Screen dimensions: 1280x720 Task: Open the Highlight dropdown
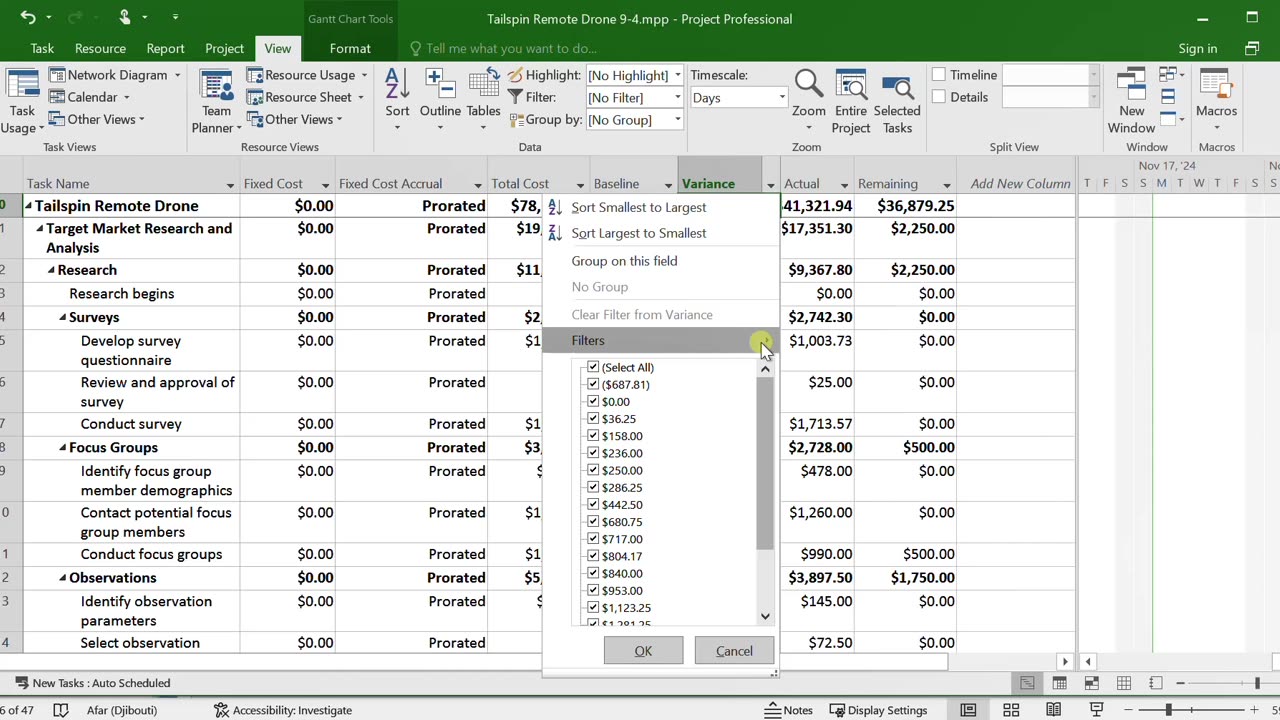click(x=677, y=75)
